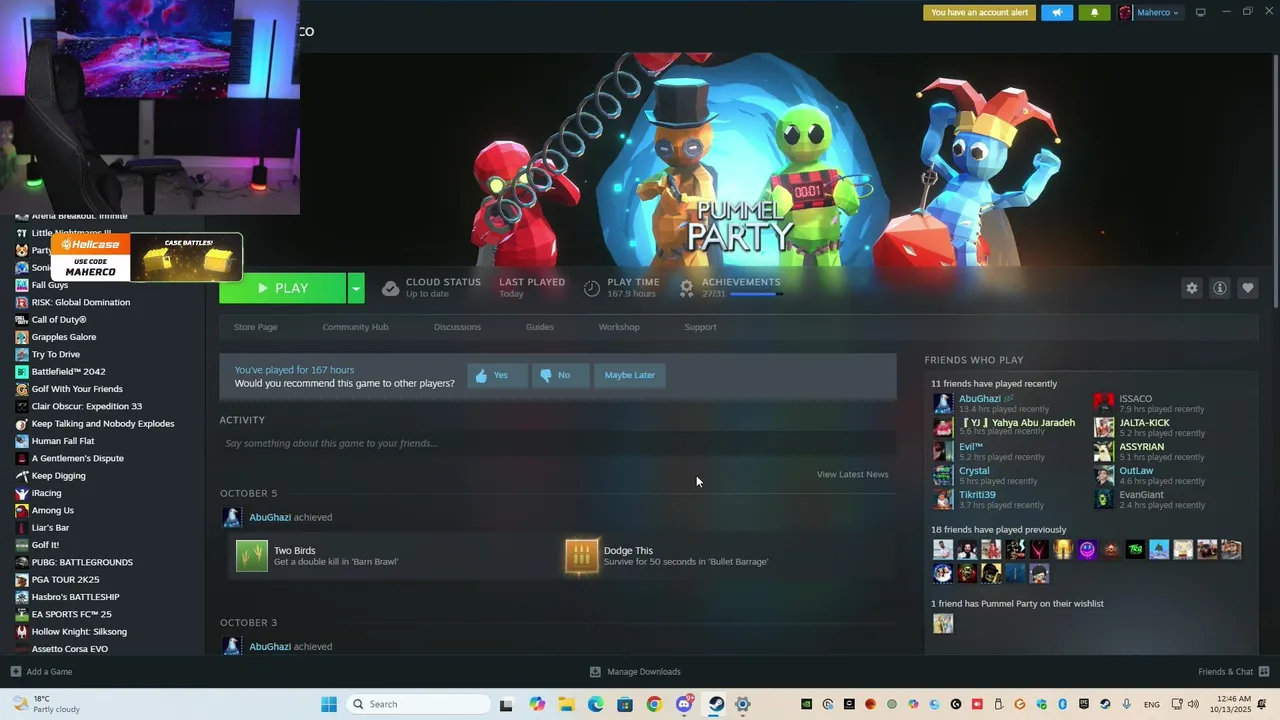Select Battlefield 2042 game icon
The height and width of the screenshot is (720, 1280).
(x=22, y=372)
